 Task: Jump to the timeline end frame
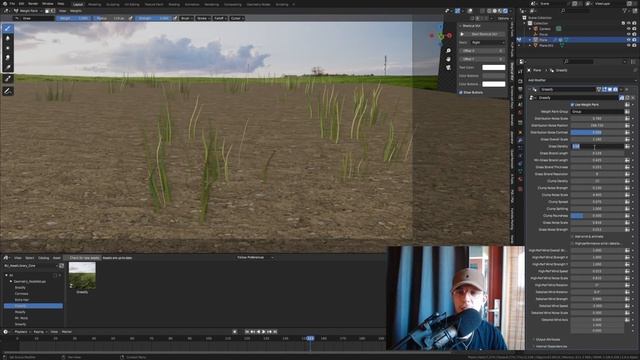point(275,332)
